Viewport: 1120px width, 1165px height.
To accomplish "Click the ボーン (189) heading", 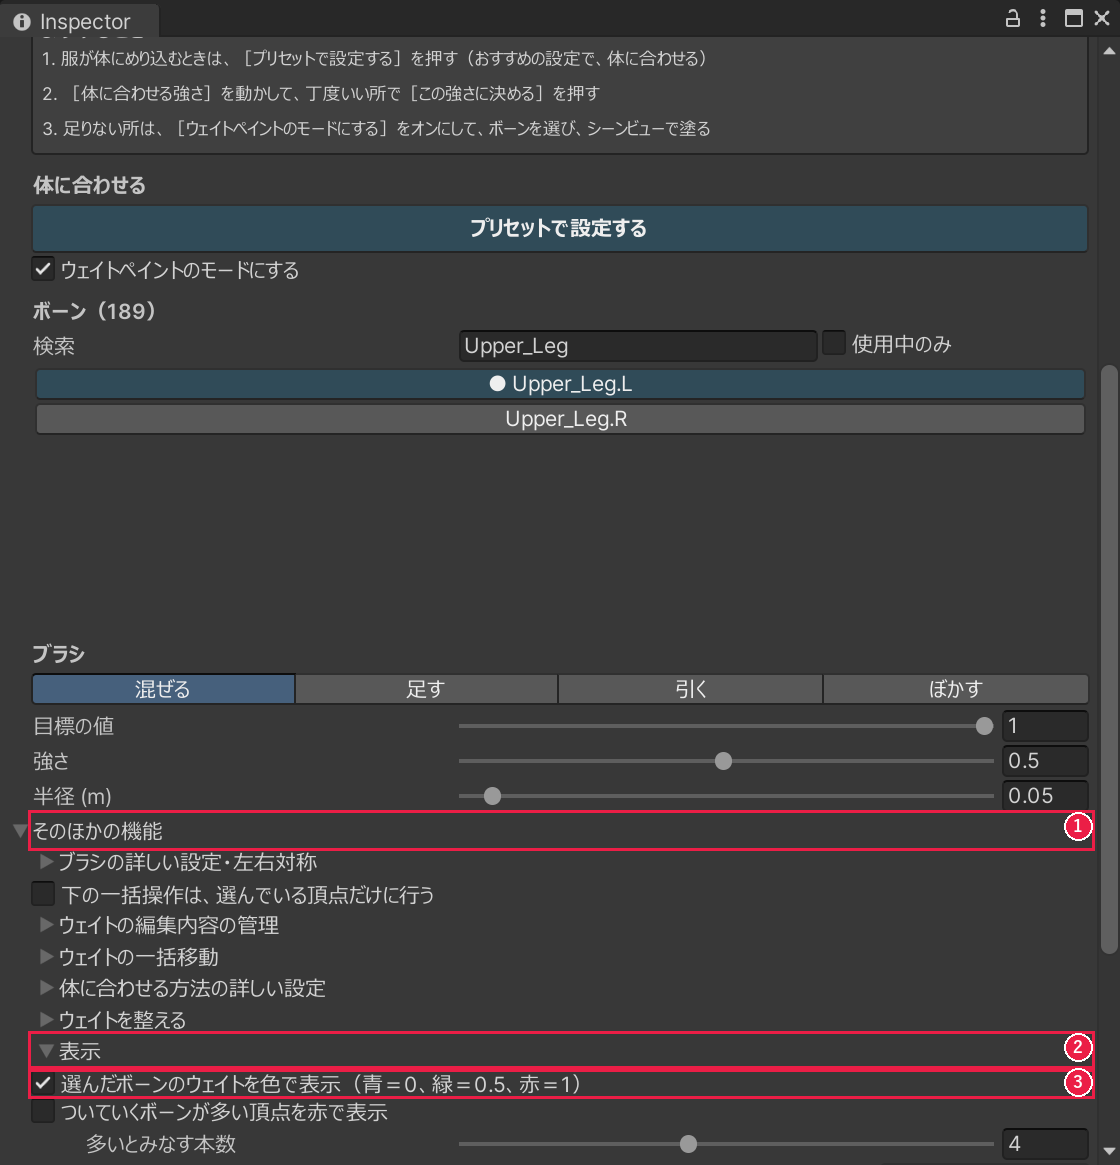I will 94,311.
